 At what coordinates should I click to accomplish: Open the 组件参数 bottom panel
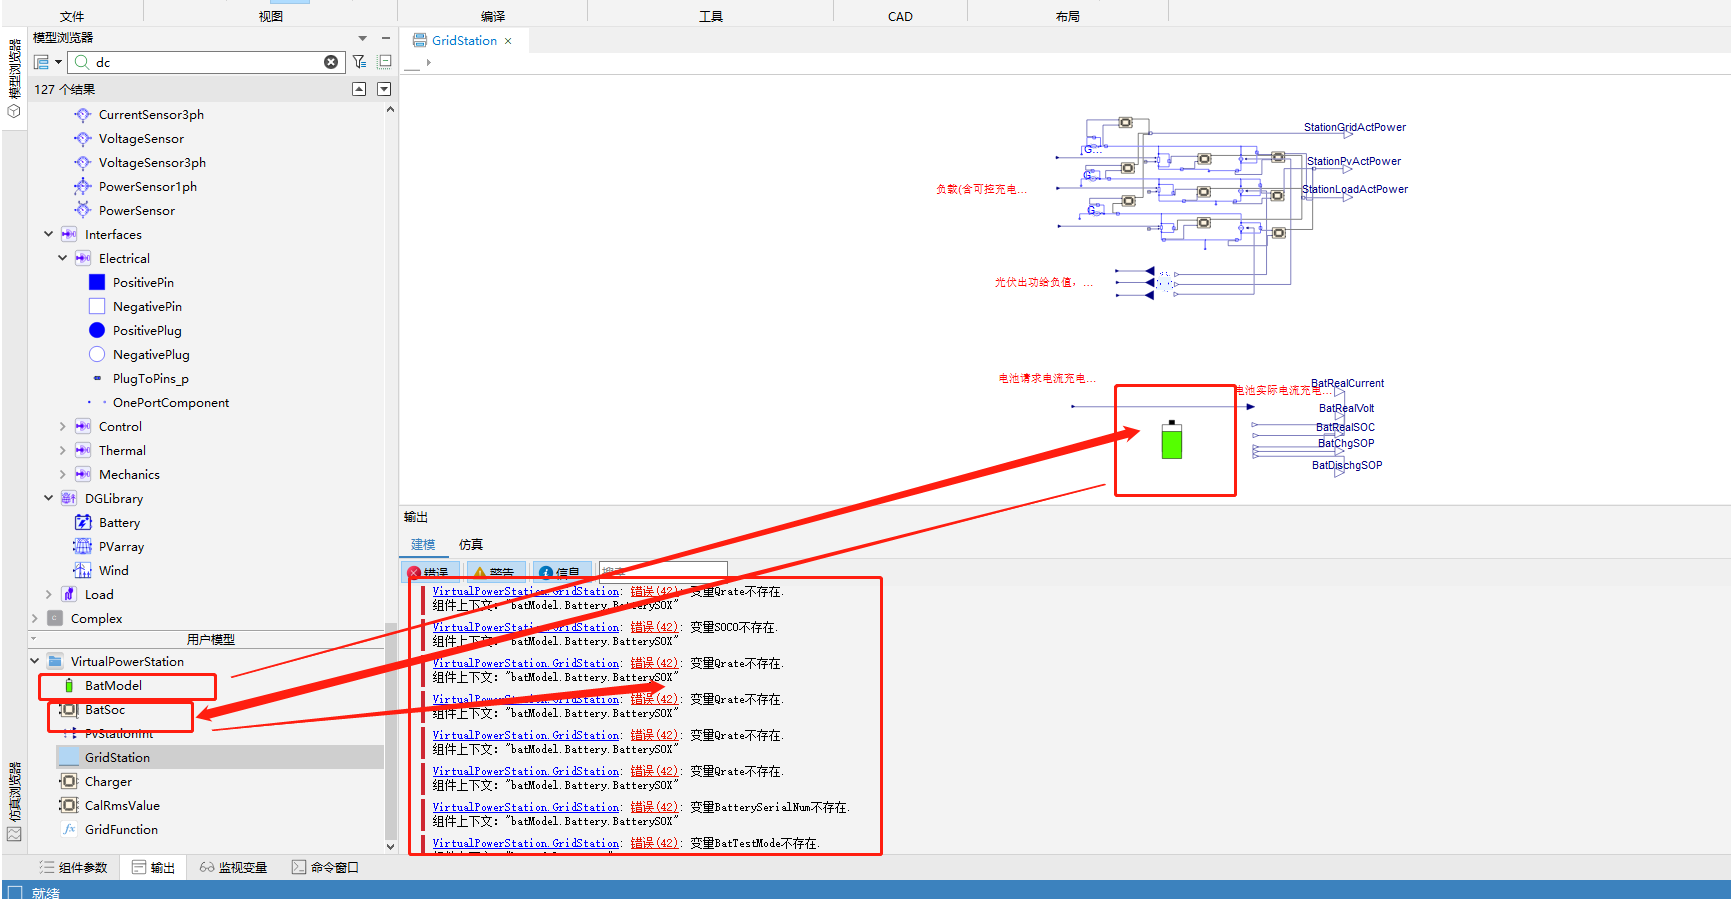74,868
